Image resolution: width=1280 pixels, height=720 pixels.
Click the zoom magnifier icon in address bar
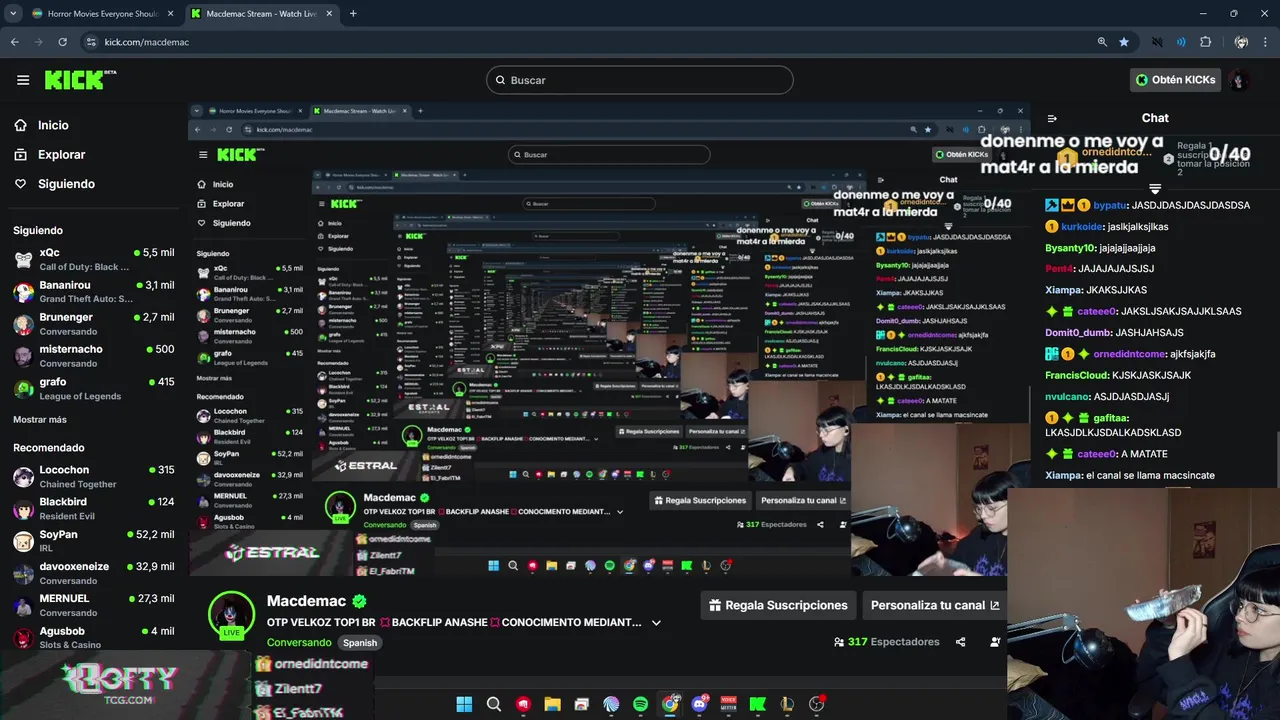(1102, 42)
